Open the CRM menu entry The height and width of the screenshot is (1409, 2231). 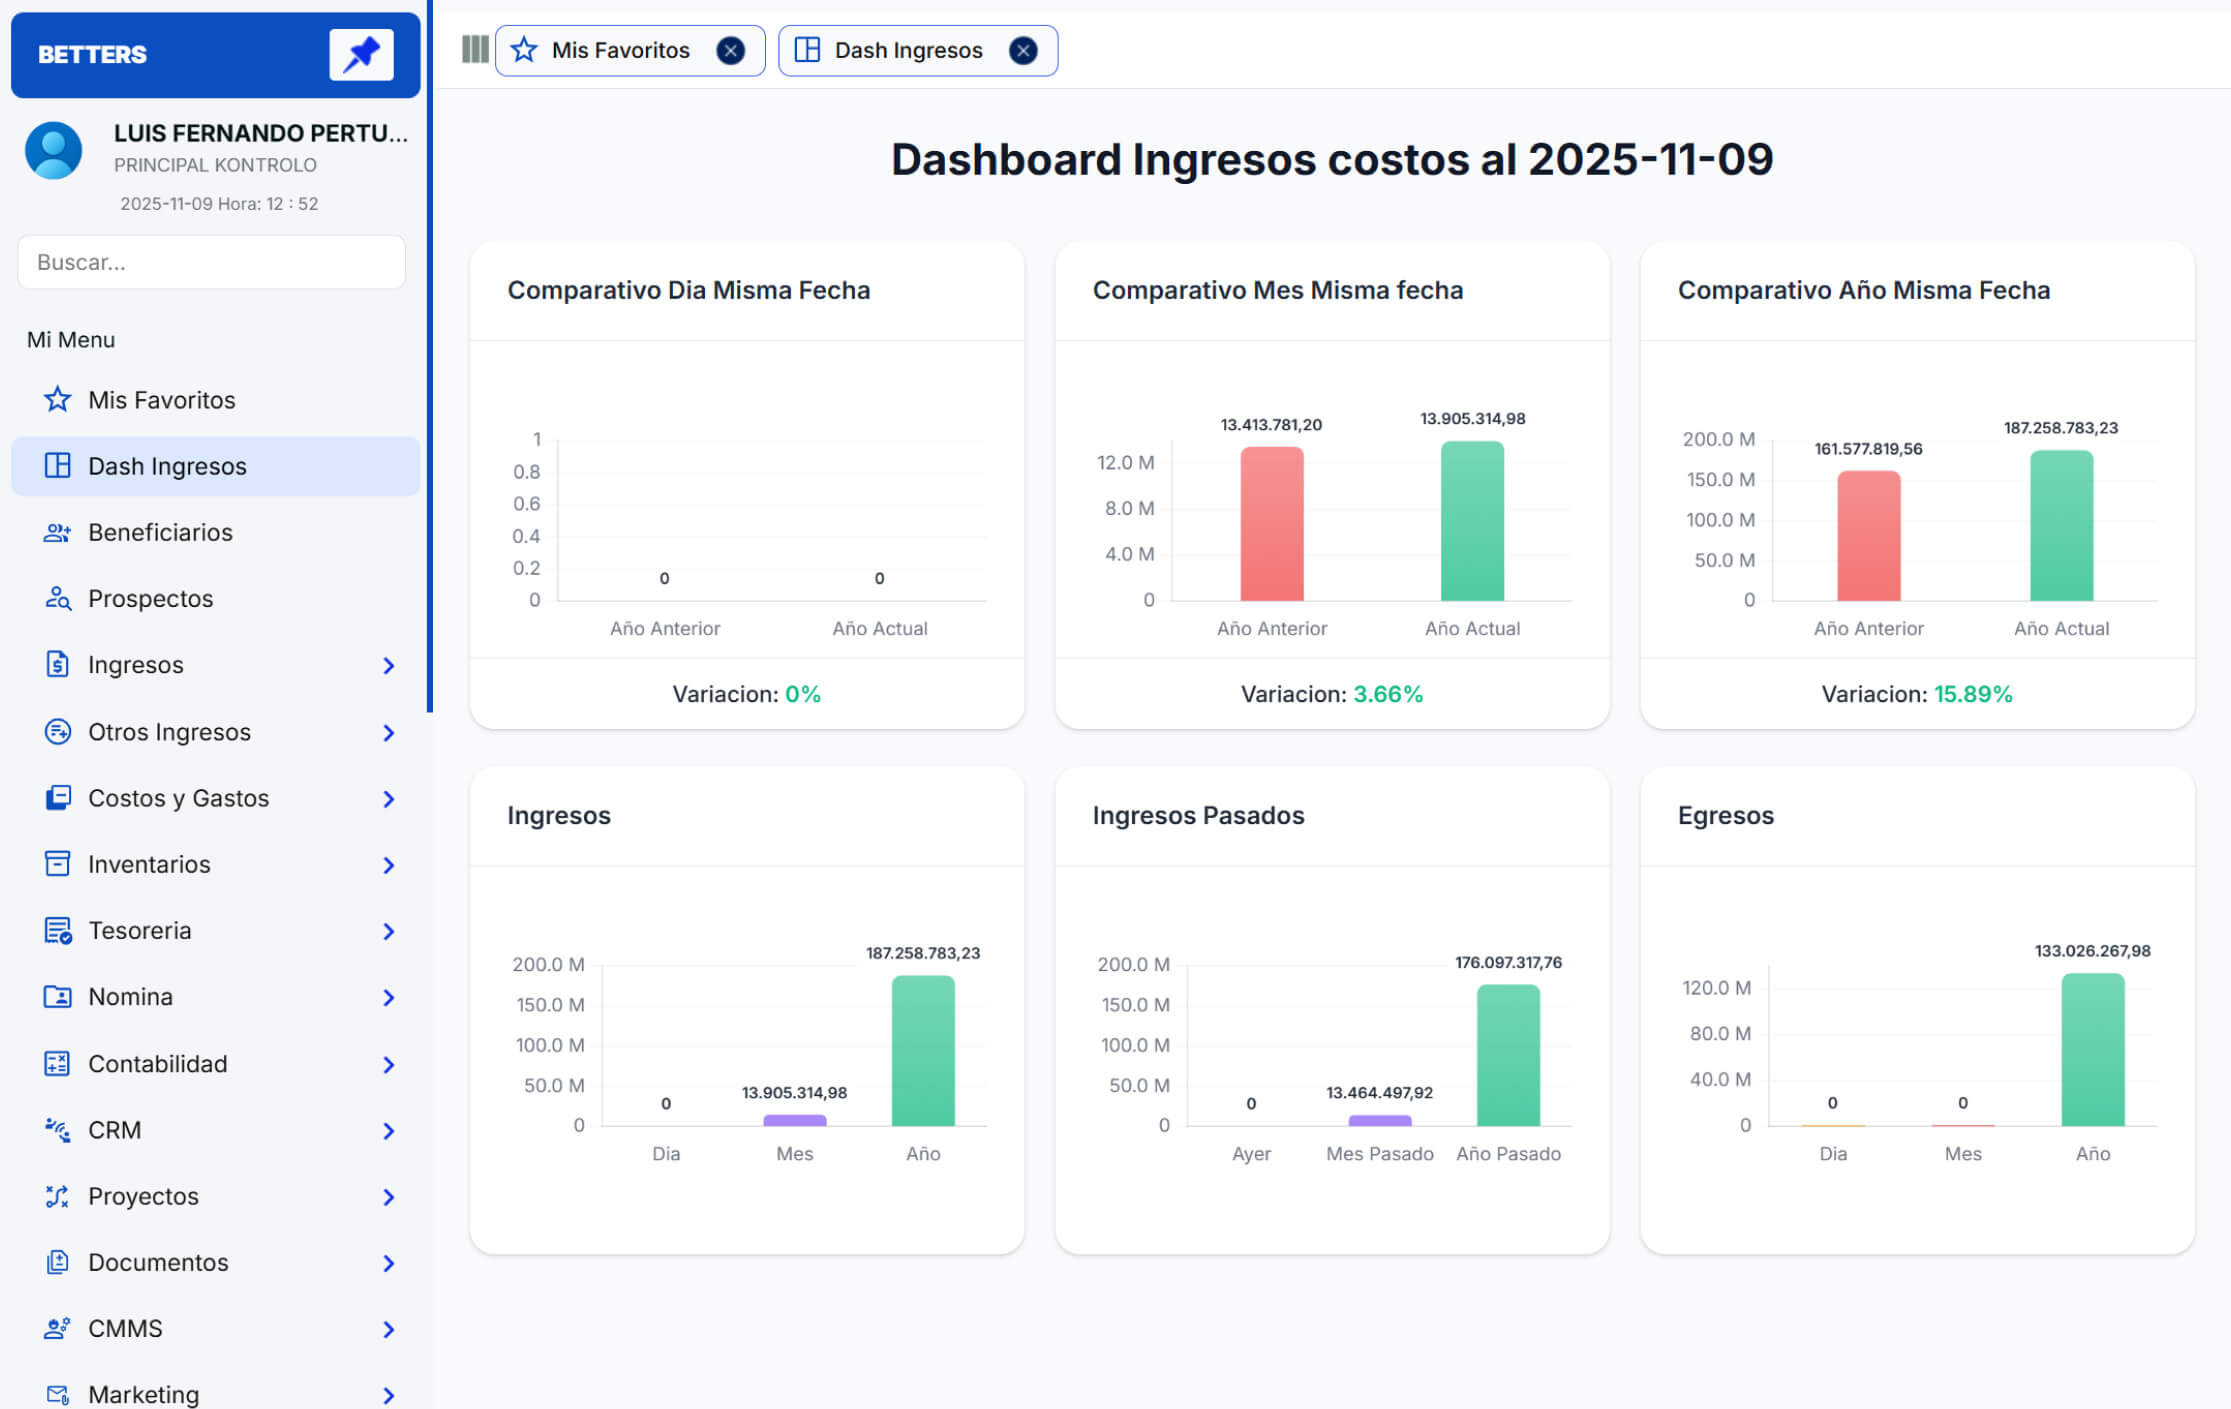[115, 1130]
